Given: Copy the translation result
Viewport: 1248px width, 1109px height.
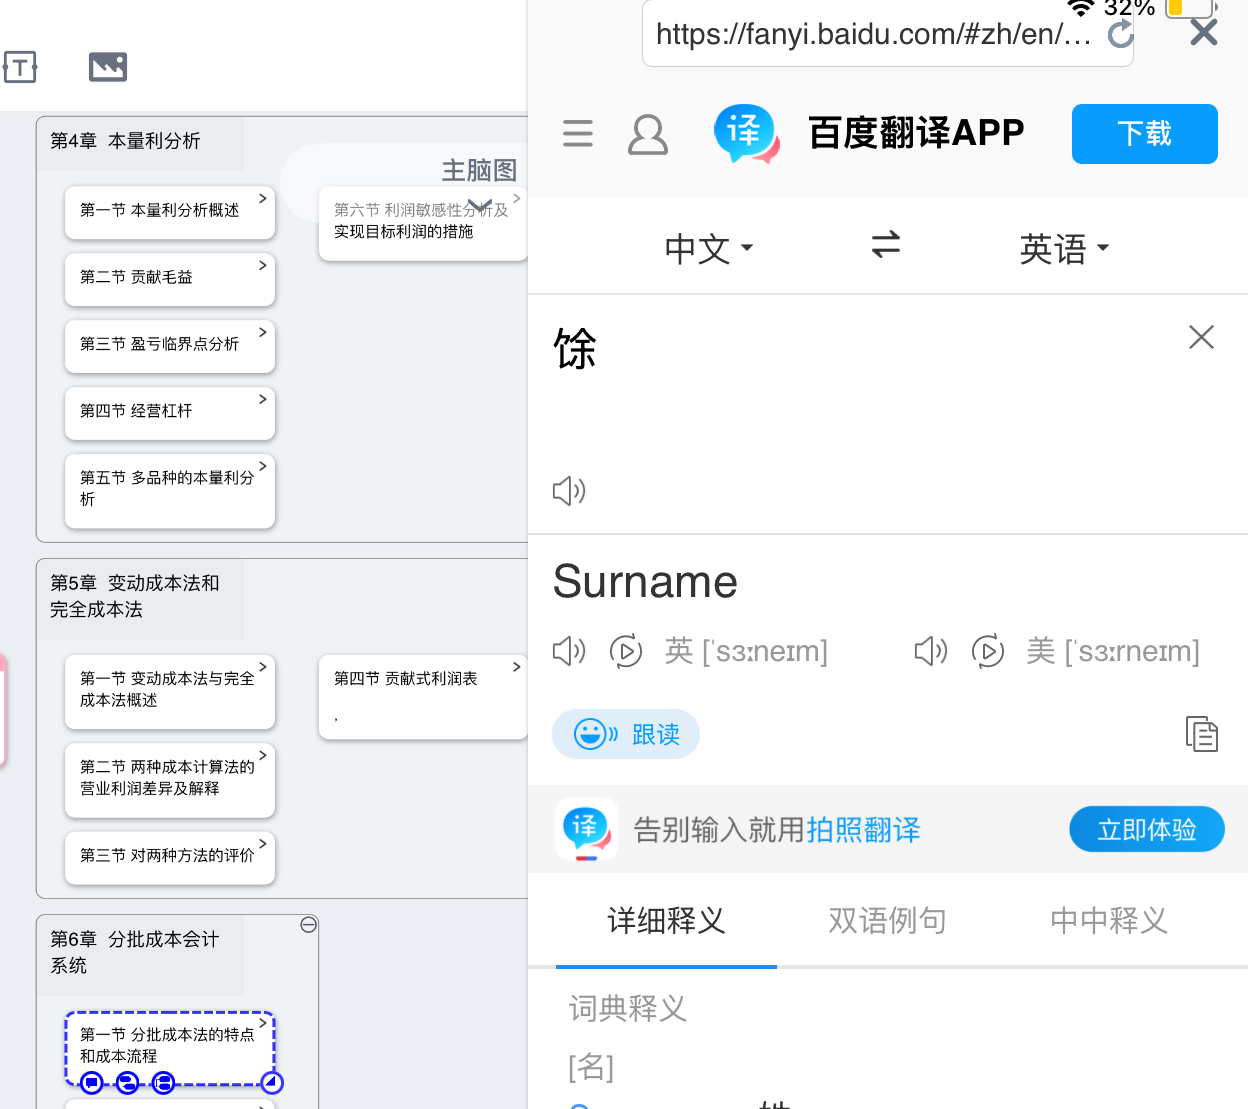Looking at the screenshot, I should click(1201, 734).
